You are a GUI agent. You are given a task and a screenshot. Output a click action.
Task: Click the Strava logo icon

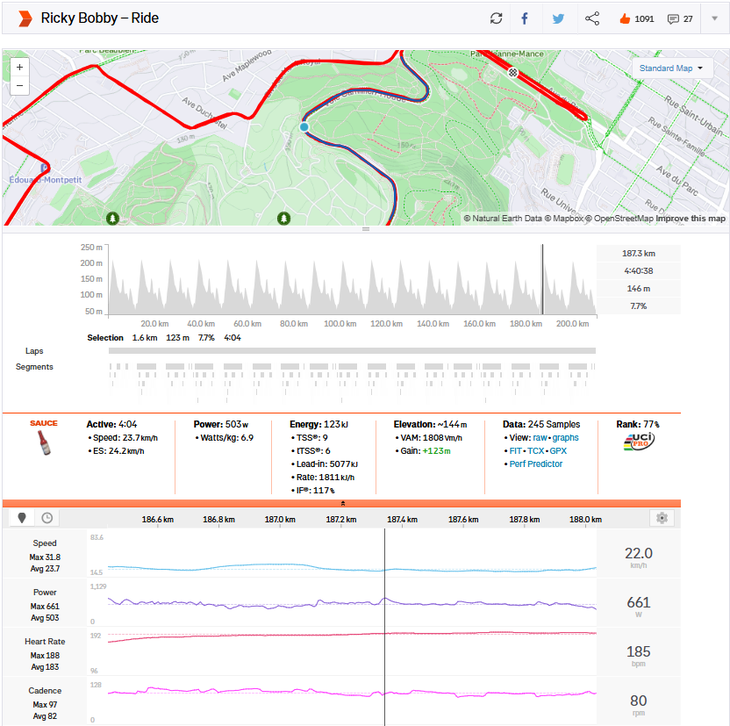(22, 18)
